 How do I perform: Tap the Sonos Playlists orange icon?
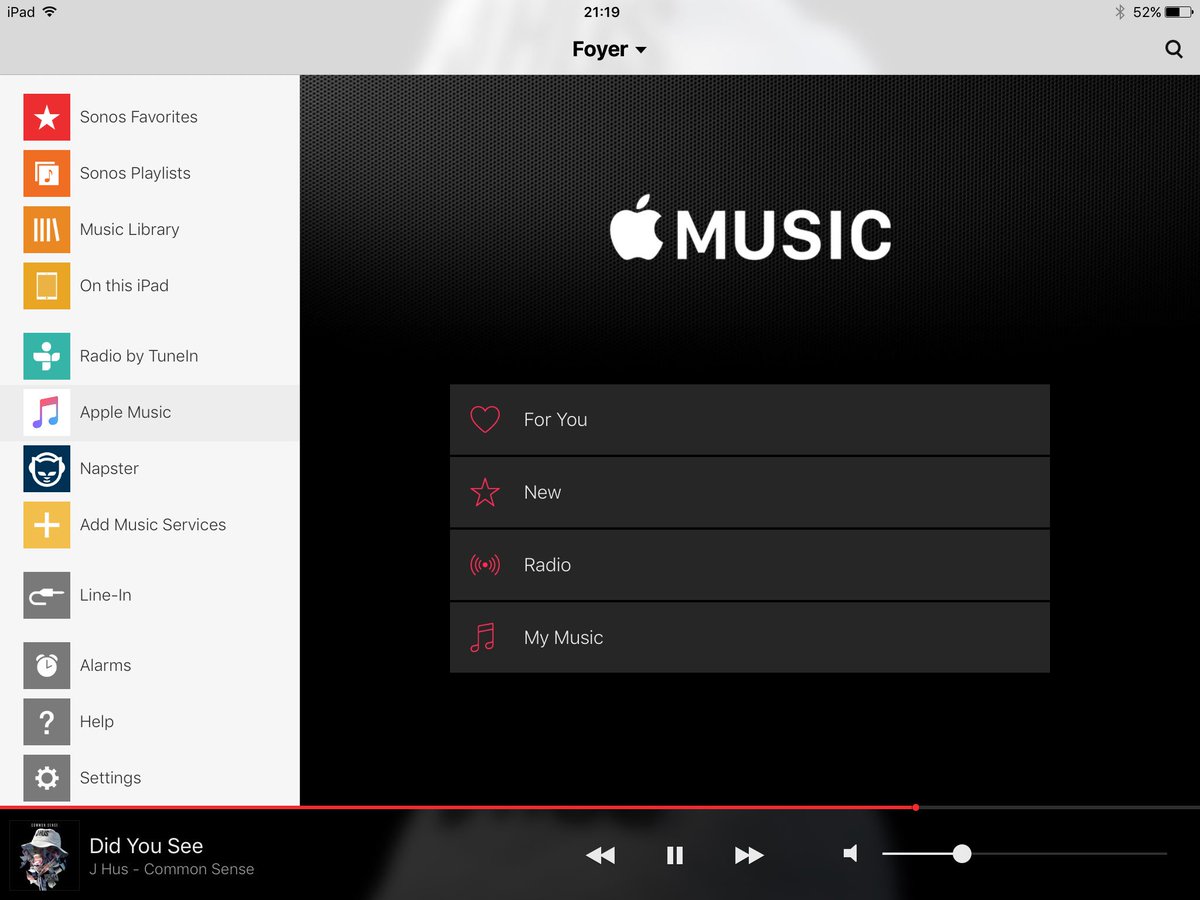coord(47,173)
